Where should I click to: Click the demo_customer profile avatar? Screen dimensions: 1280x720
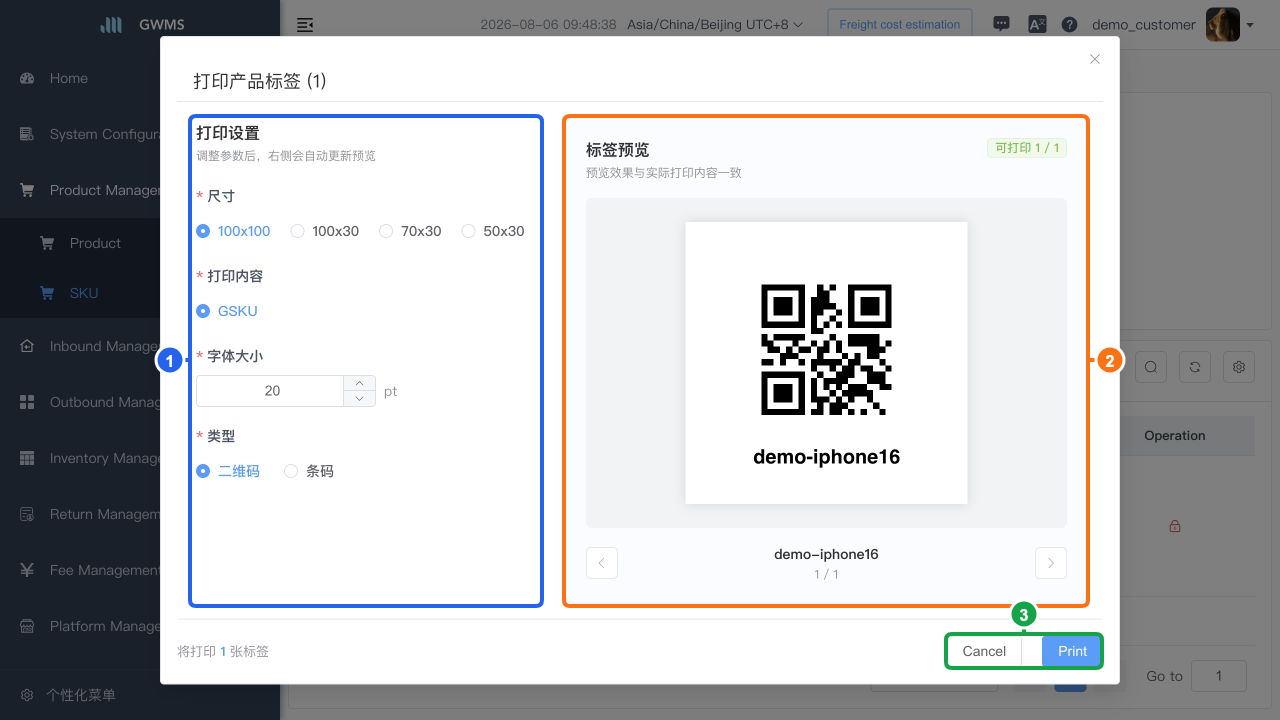(x=1223, y=25)
